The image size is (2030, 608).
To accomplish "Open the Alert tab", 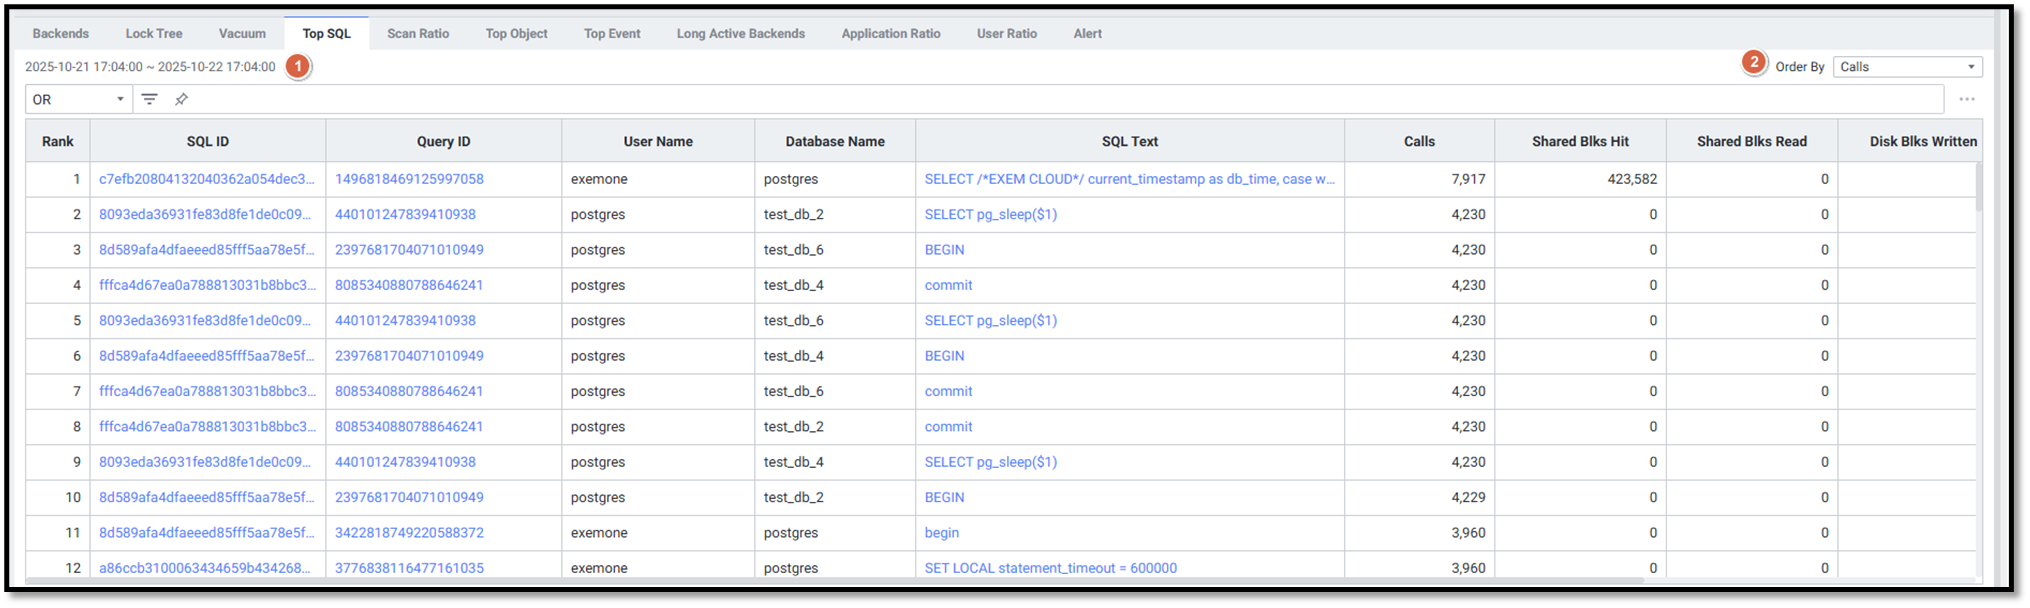I will pos(1087,33).
